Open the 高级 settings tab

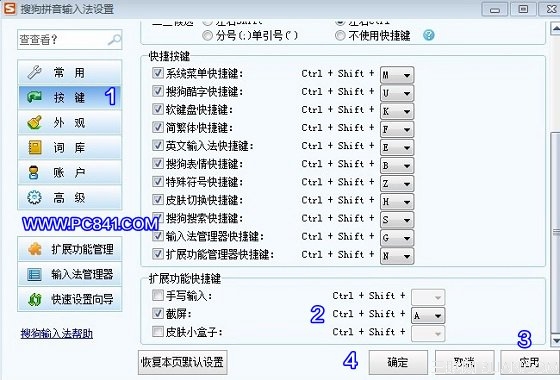coord(70,198)
